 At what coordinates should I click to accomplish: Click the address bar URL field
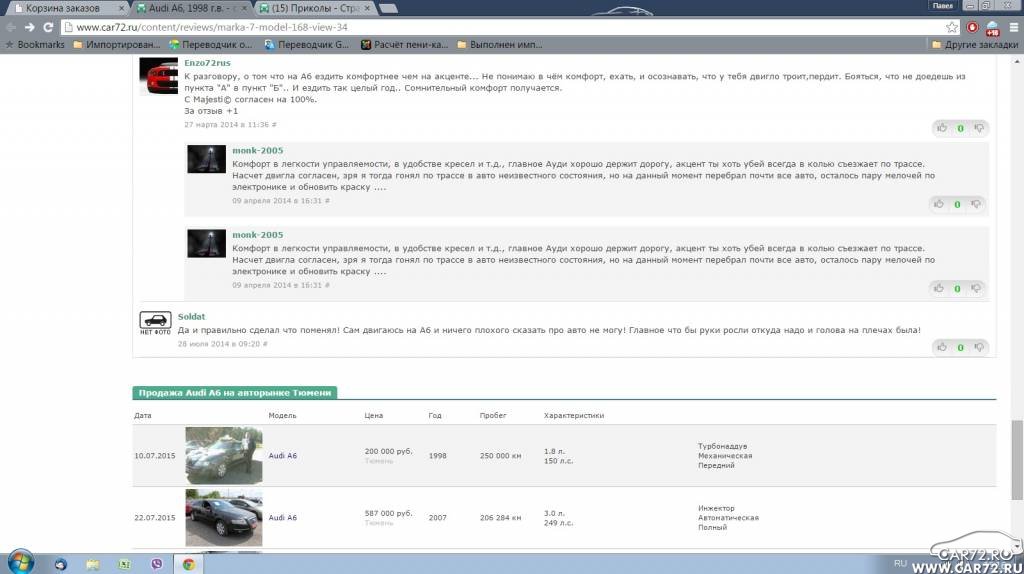(x=503, y=27)
